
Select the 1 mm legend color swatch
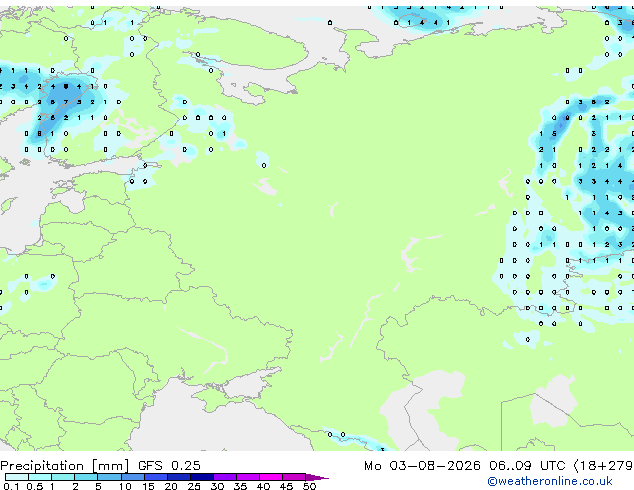[63, 477]
